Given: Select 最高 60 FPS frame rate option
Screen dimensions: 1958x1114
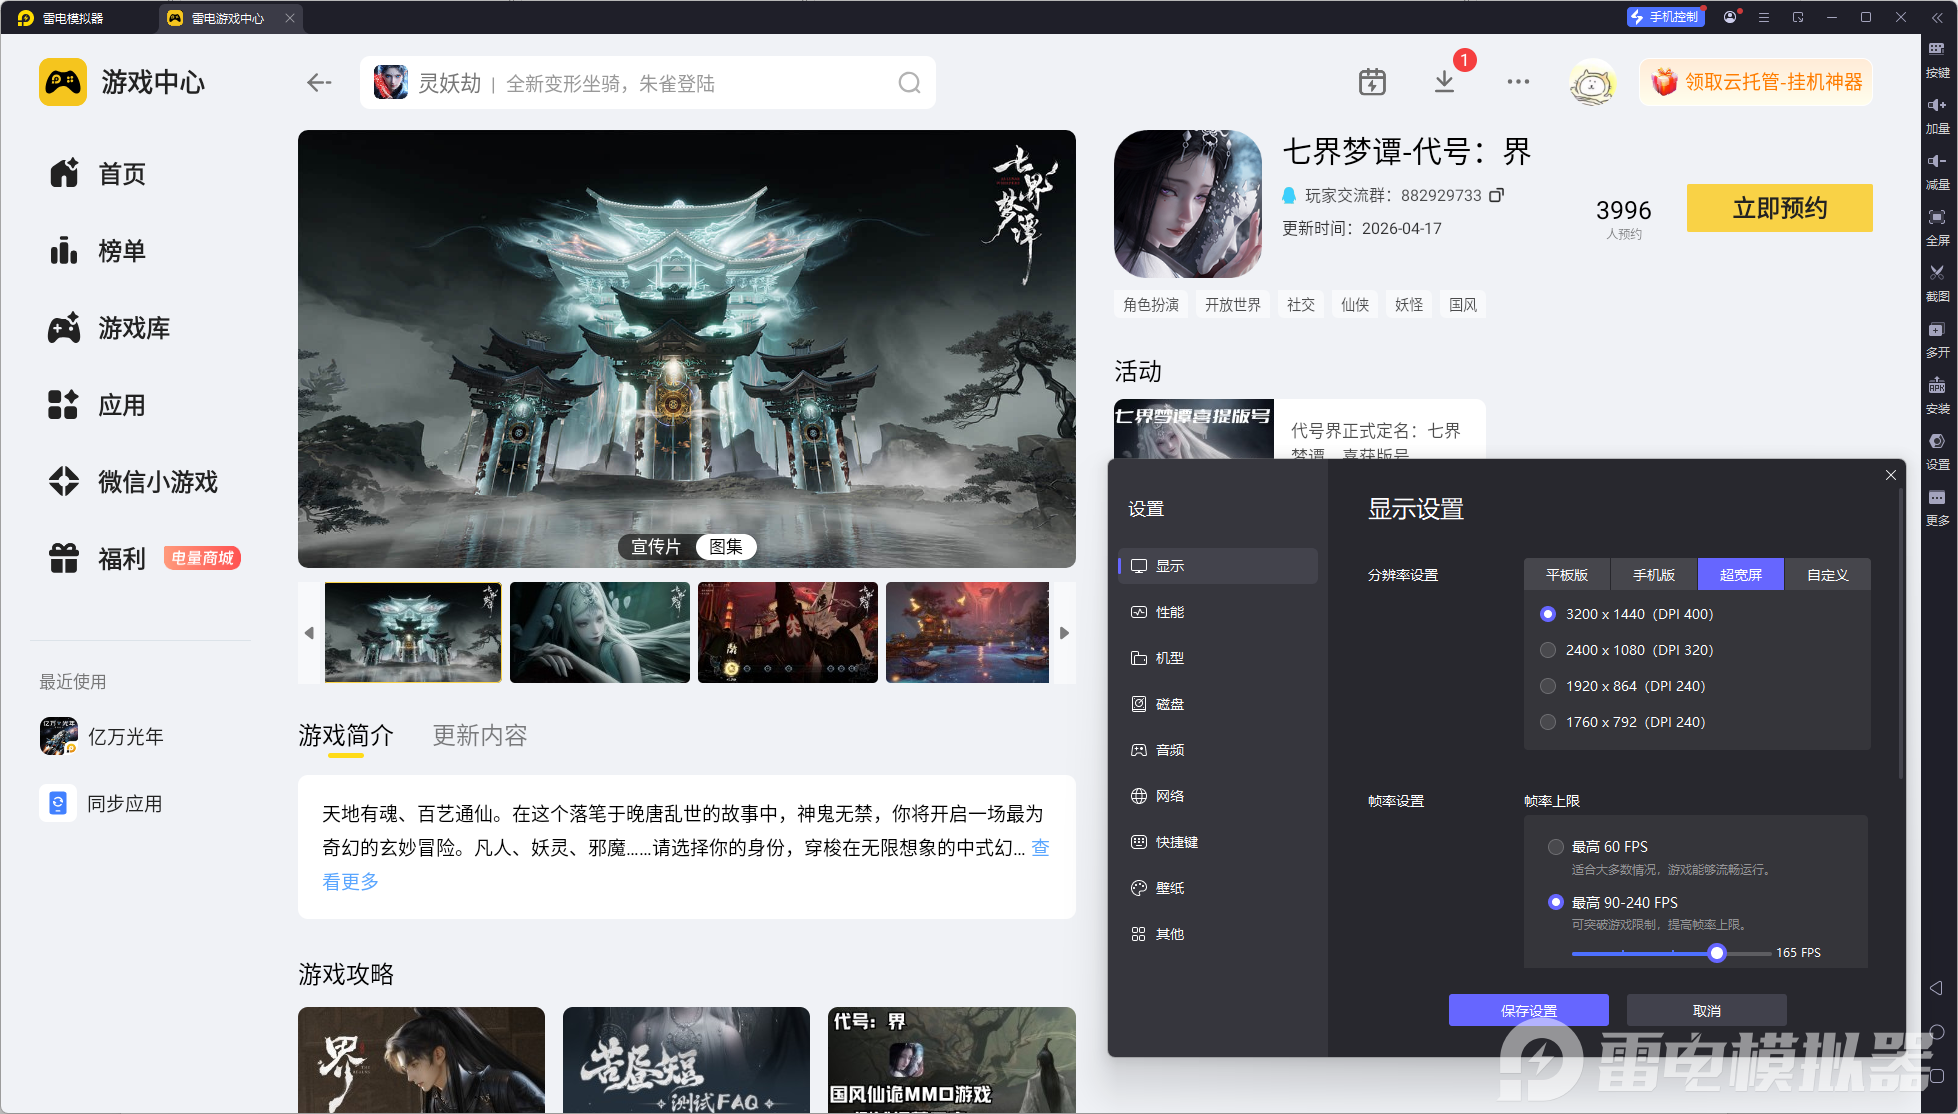Looking at the screenshot, I should [1556, 847].
